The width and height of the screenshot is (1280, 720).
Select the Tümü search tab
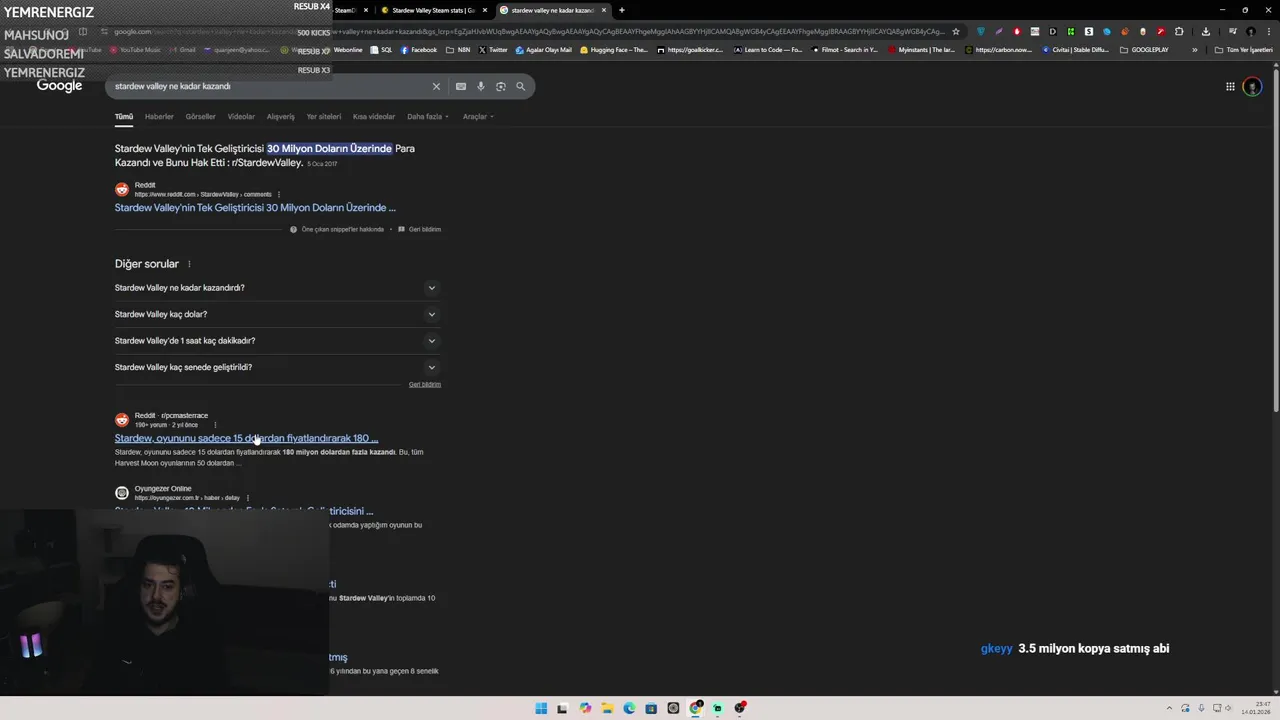(124, 117)
